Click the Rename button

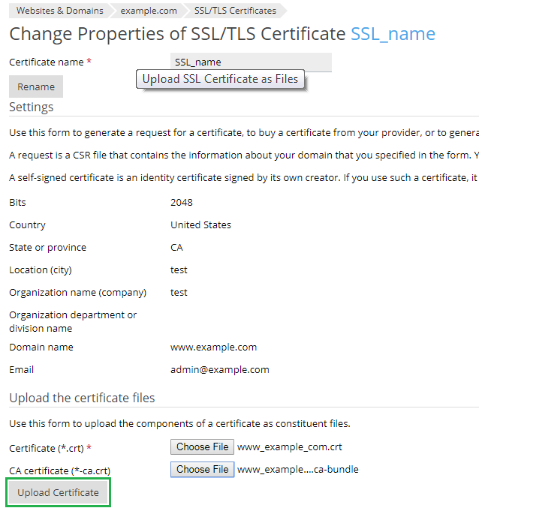[36, 86]
